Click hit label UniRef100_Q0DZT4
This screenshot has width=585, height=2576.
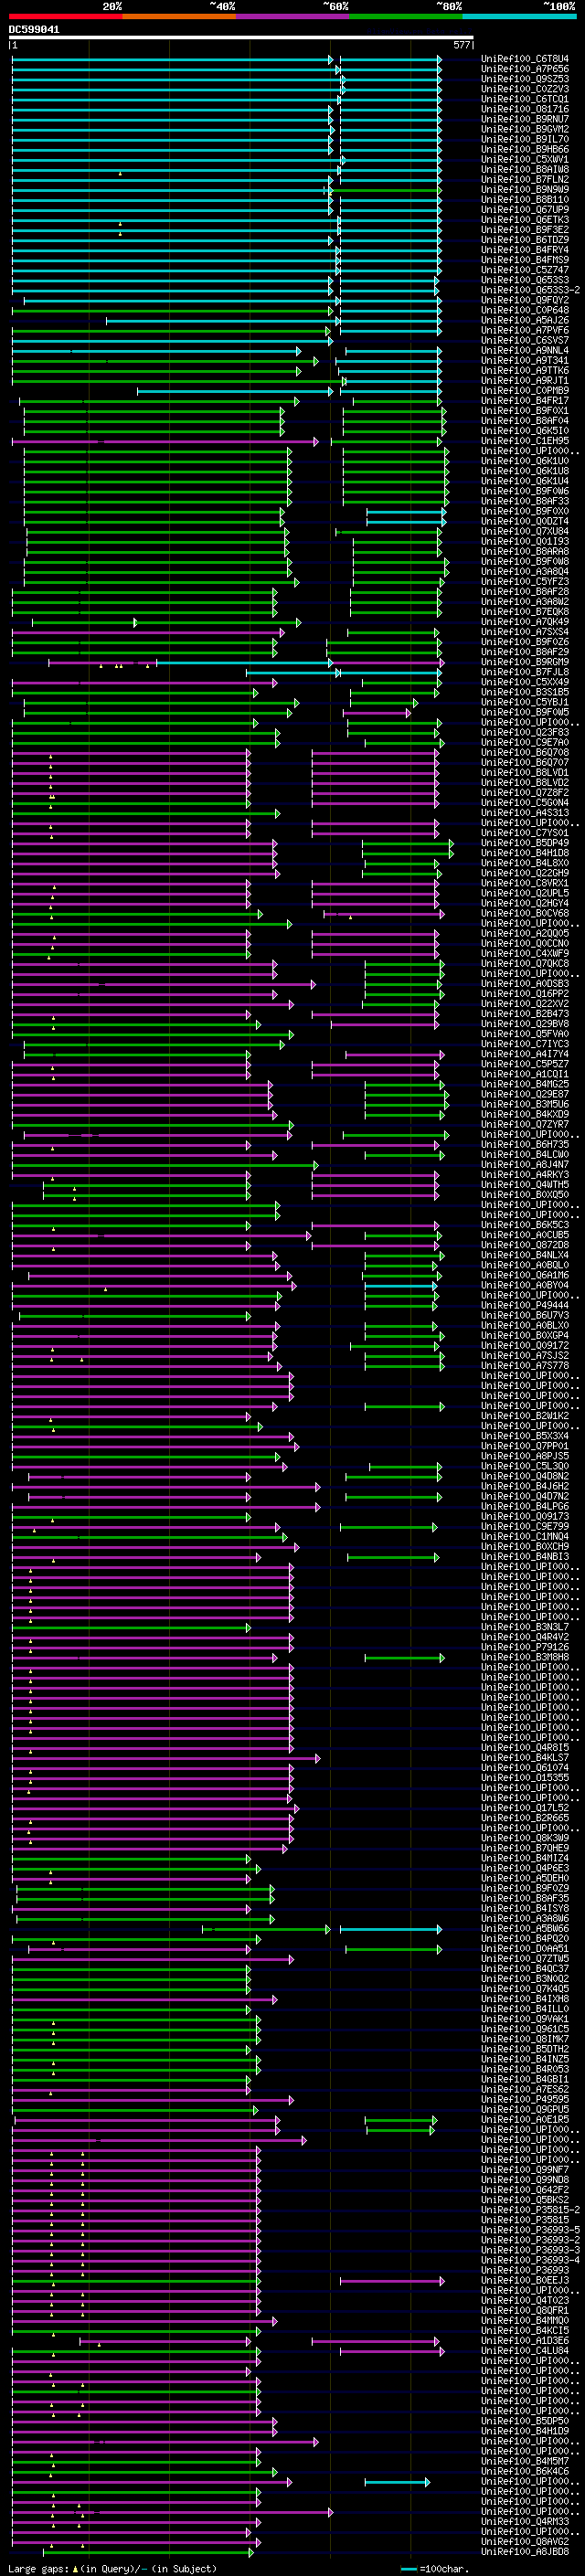(x=524, y=521)
